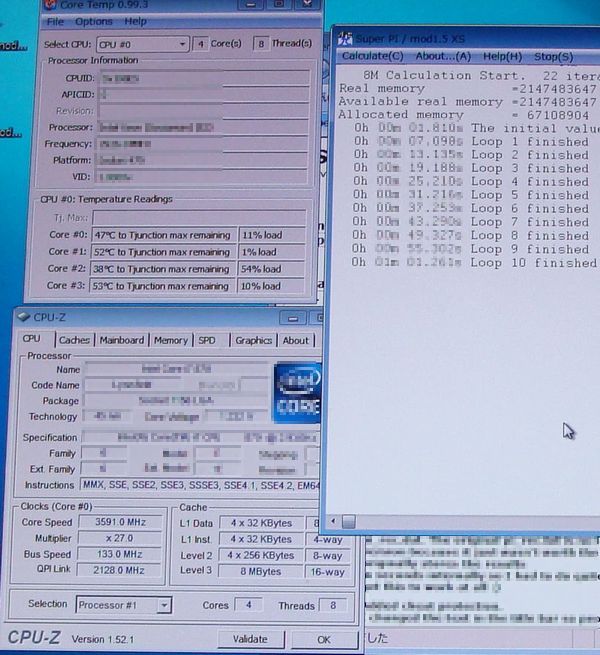Click the Super PI title bar icon
This screenshot has height=655, width=600.
345,38
